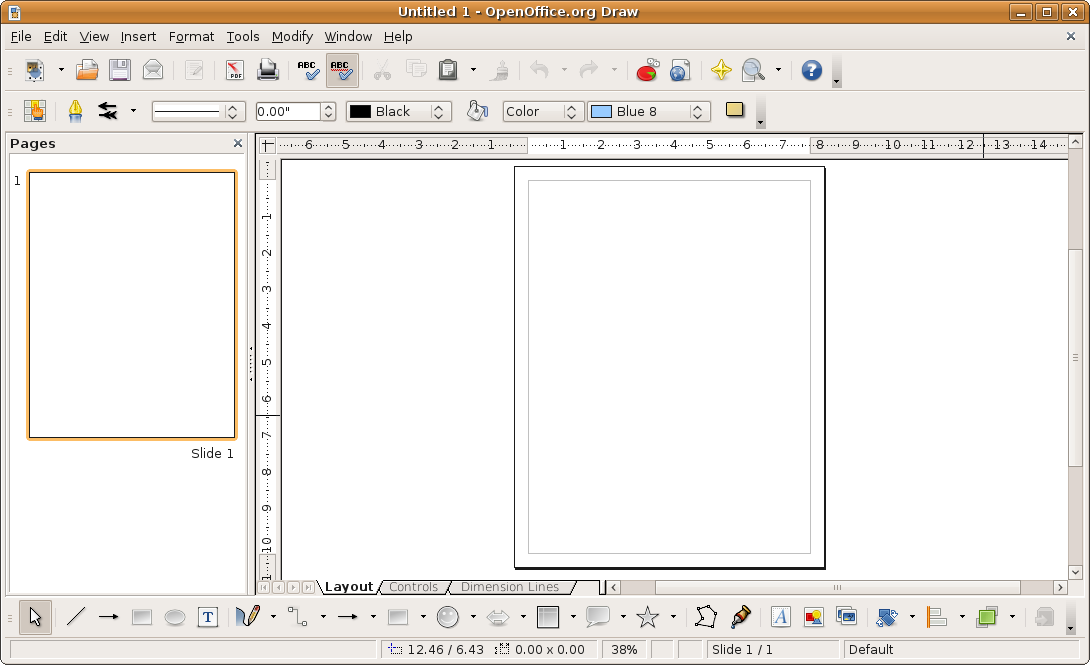Increase line width with stepper

coord(329,107)
